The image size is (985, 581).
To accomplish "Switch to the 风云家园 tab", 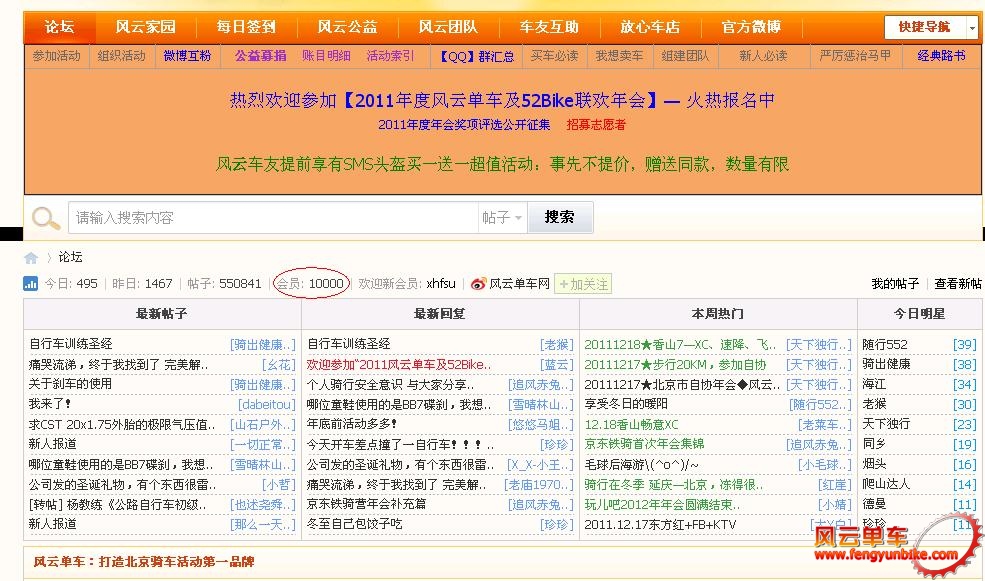I will pyautogui.click(x=146, y=27).
